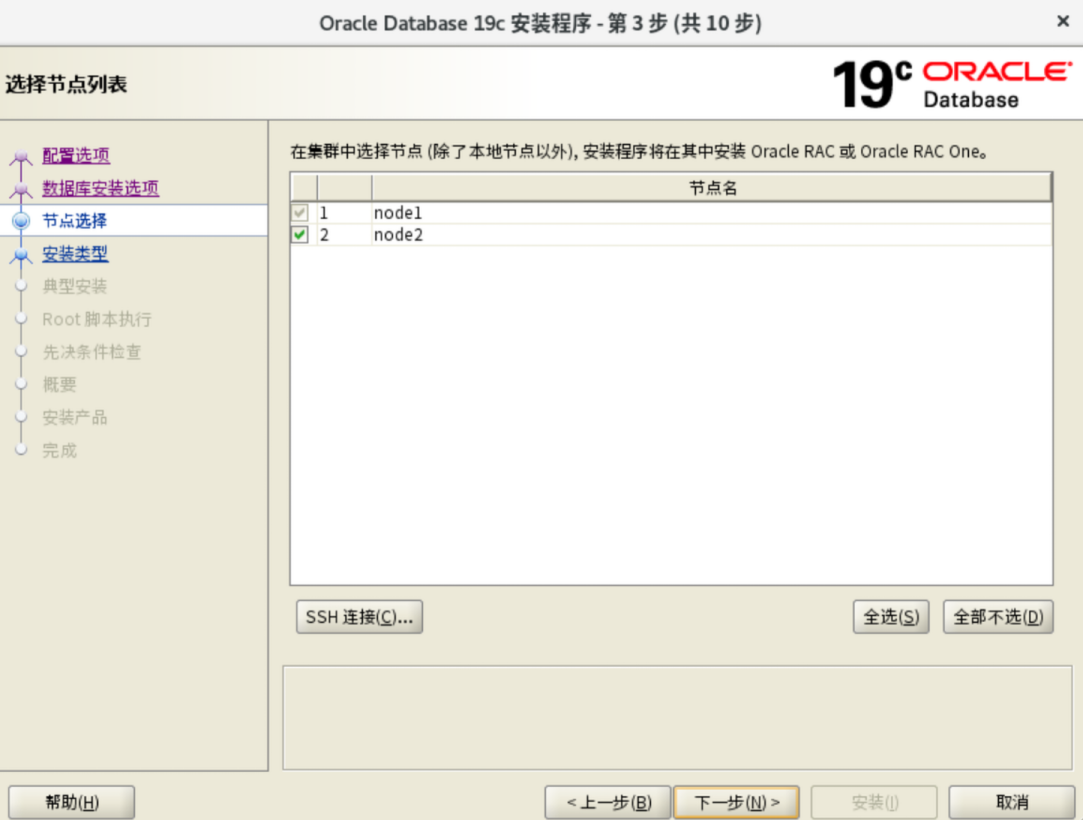Click the 数据库安装选项 step icon
Viewport: 1083px width, 820px height.
(21, 190)
